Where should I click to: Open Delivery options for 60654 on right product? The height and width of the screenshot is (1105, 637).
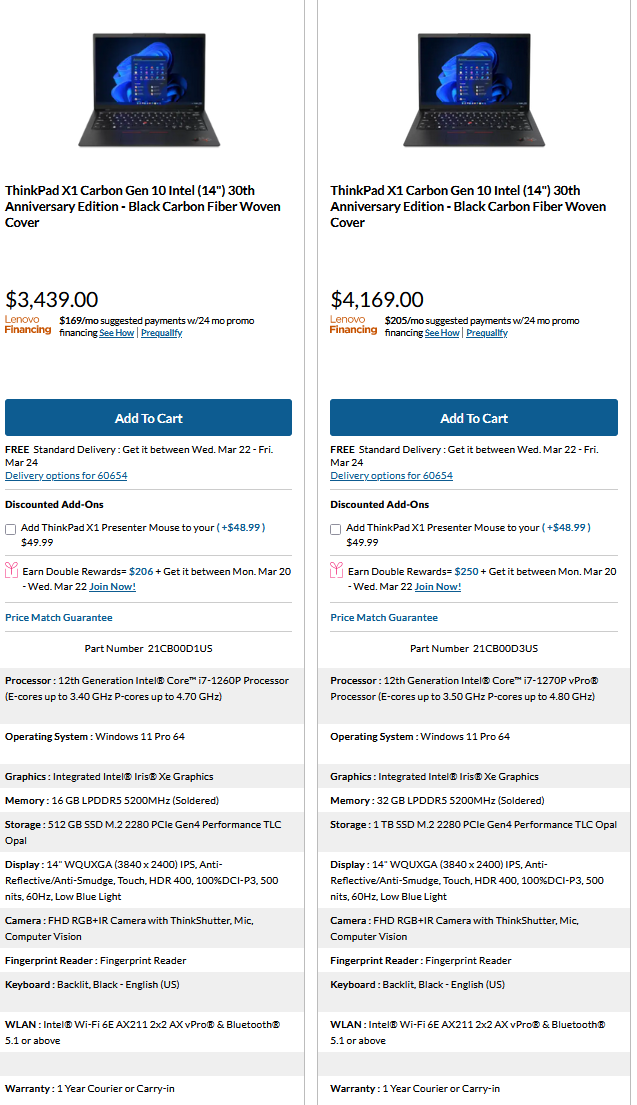tap(391, 476)
